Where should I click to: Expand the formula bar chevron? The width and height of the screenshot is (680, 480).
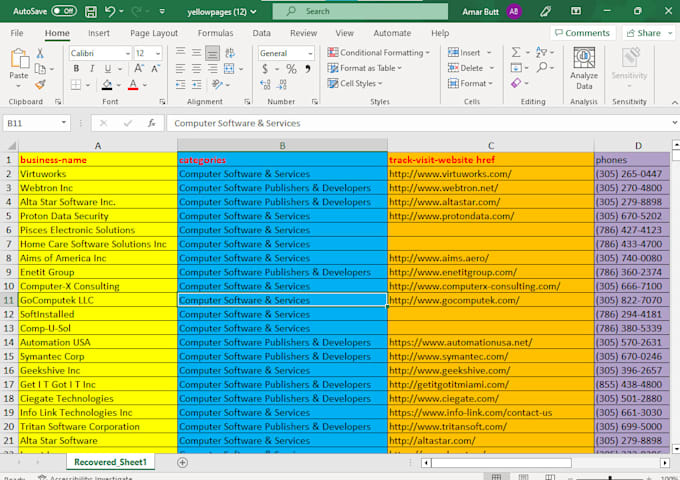pos(674,123)
